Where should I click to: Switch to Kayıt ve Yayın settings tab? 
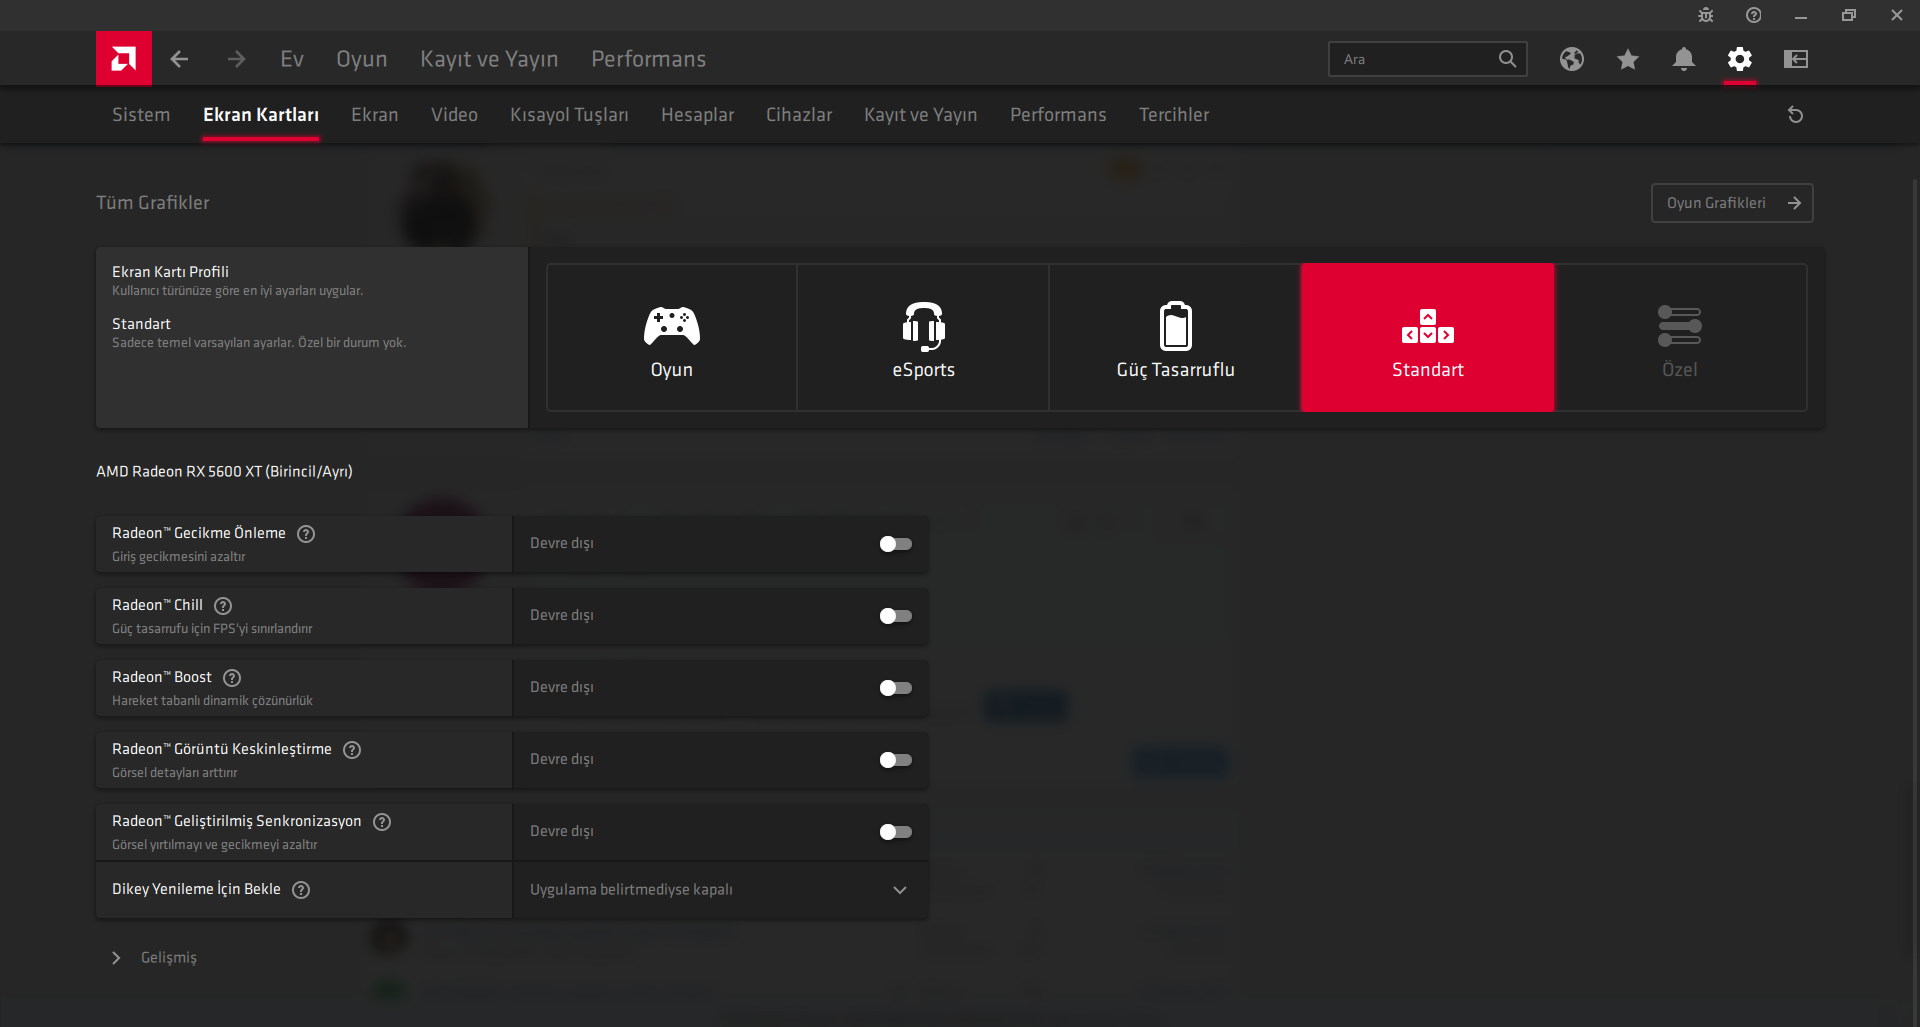tap(921, 115)
